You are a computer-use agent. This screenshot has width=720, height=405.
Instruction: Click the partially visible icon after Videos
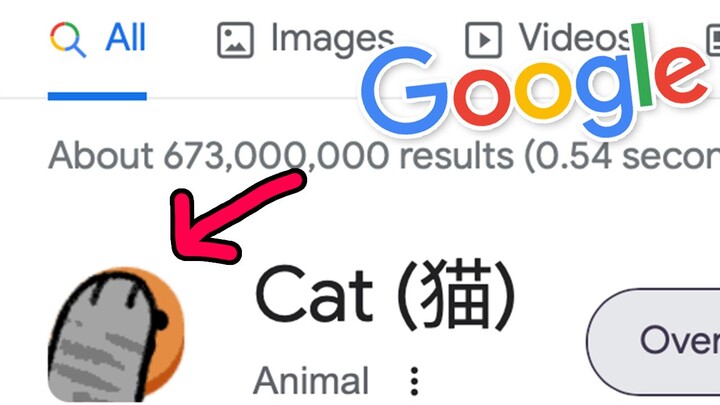point(713,40)
